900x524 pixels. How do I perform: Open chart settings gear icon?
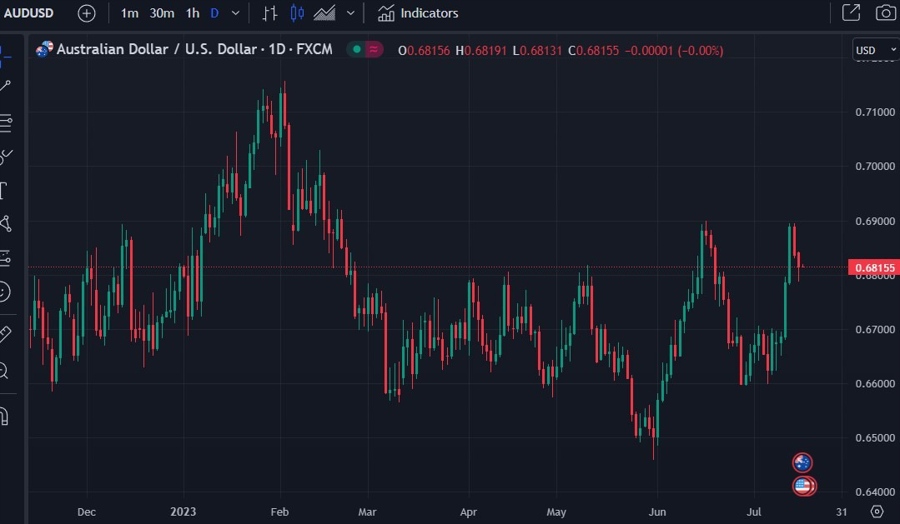[876, 511]
